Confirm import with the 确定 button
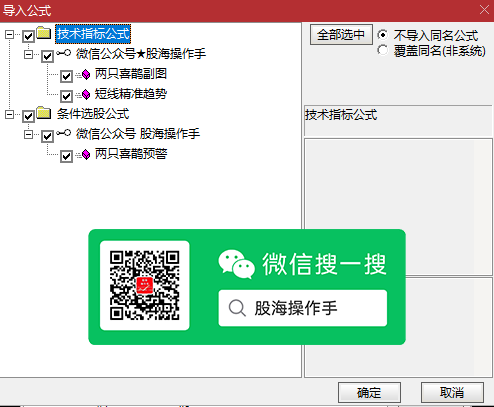The width and height of the screenshot is (494, 407). (x=369, y=392)
